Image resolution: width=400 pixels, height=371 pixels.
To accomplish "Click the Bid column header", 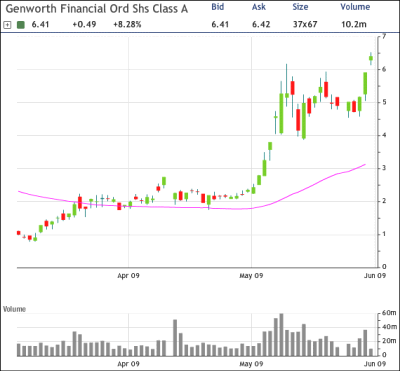I will pos(218,7).
